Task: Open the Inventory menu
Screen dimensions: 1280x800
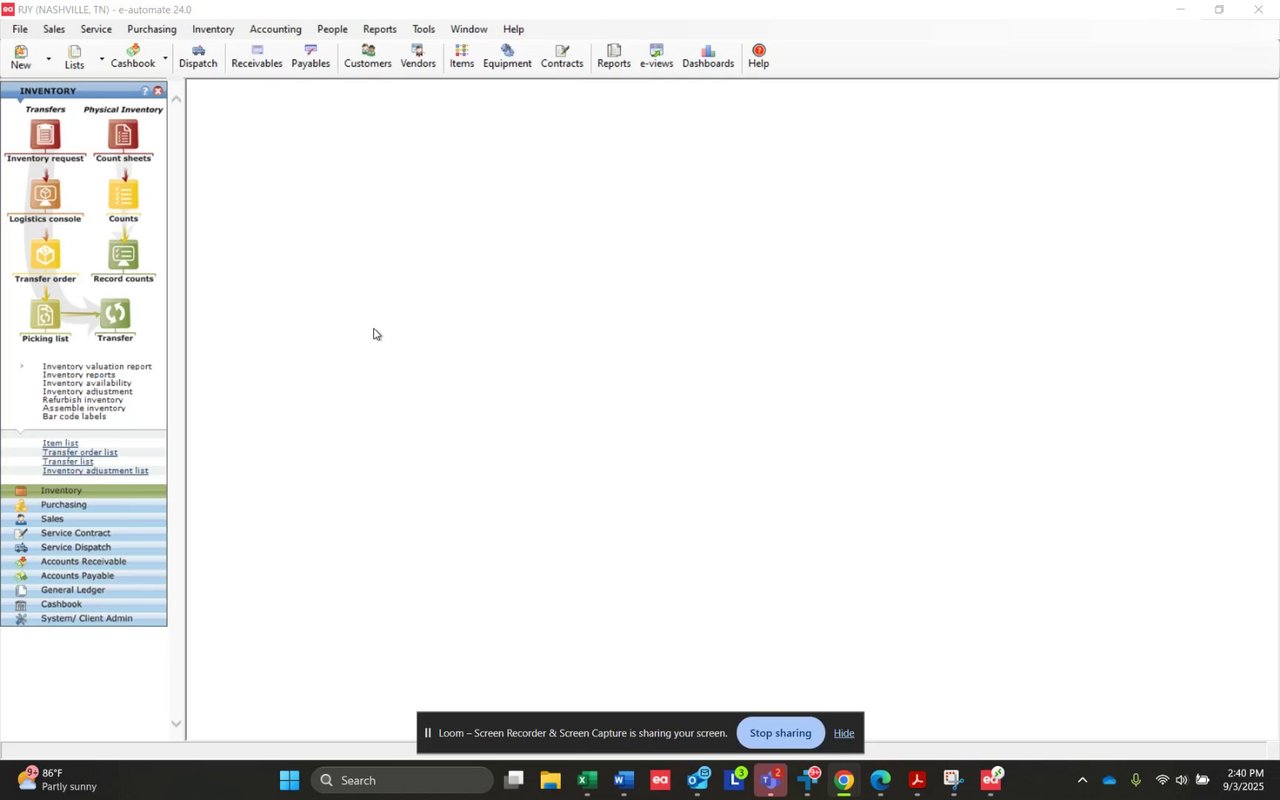Action: click(x=213, y=29)
